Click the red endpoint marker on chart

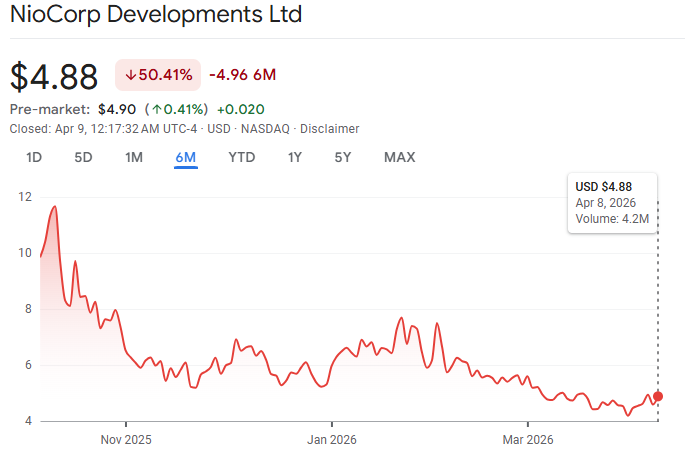[658, 397]
